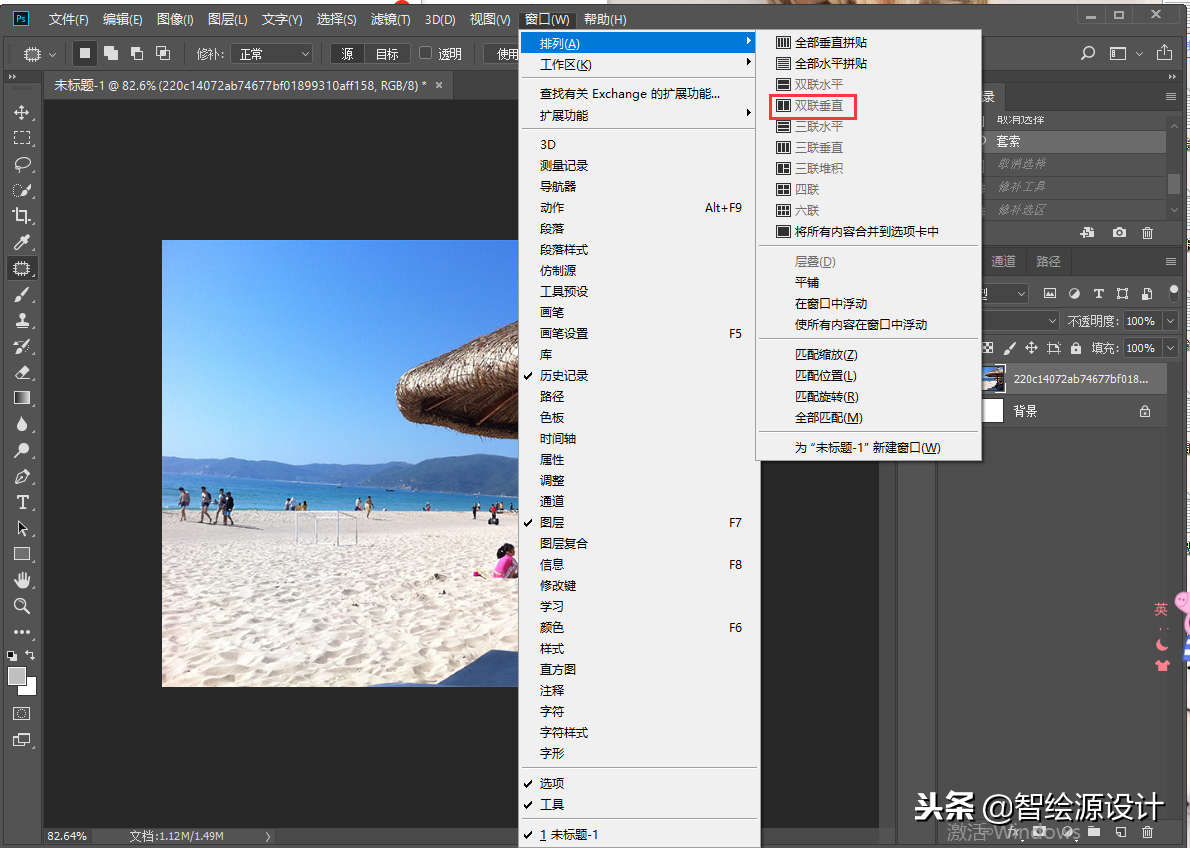Select the Eraser tool

pos(22,372)
